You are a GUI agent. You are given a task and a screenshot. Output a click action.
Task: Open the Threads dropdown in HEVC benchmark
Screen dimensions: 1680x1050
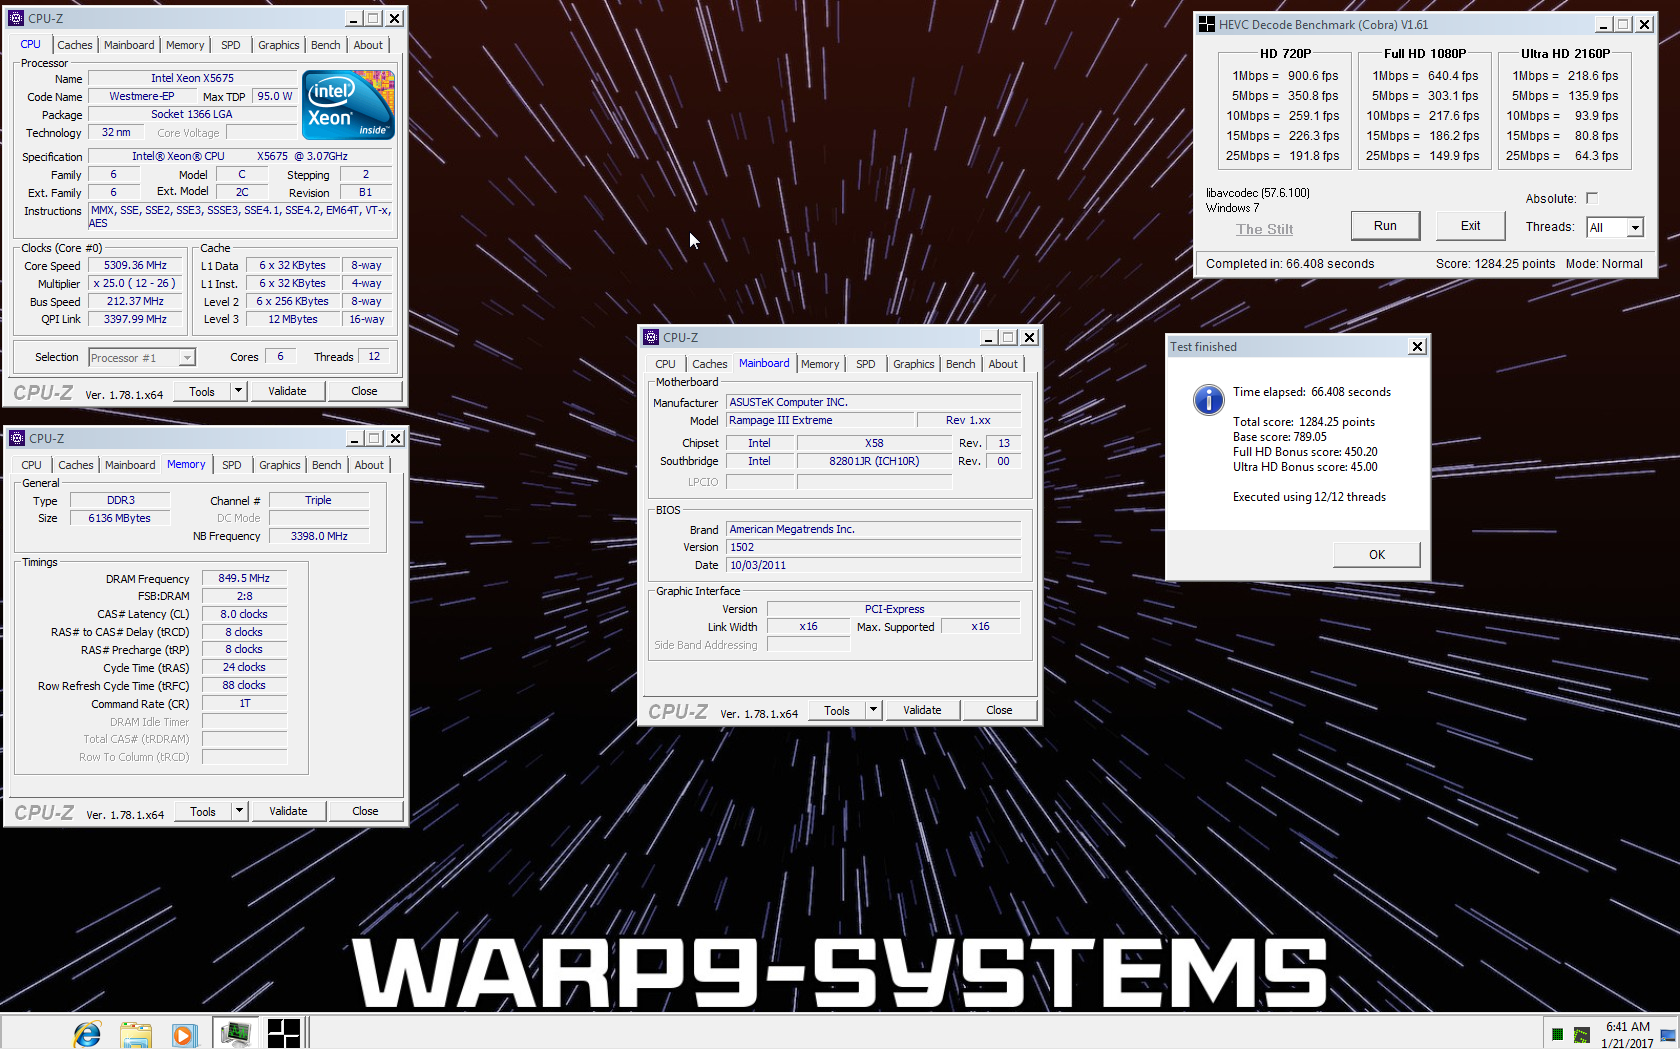1635,227
